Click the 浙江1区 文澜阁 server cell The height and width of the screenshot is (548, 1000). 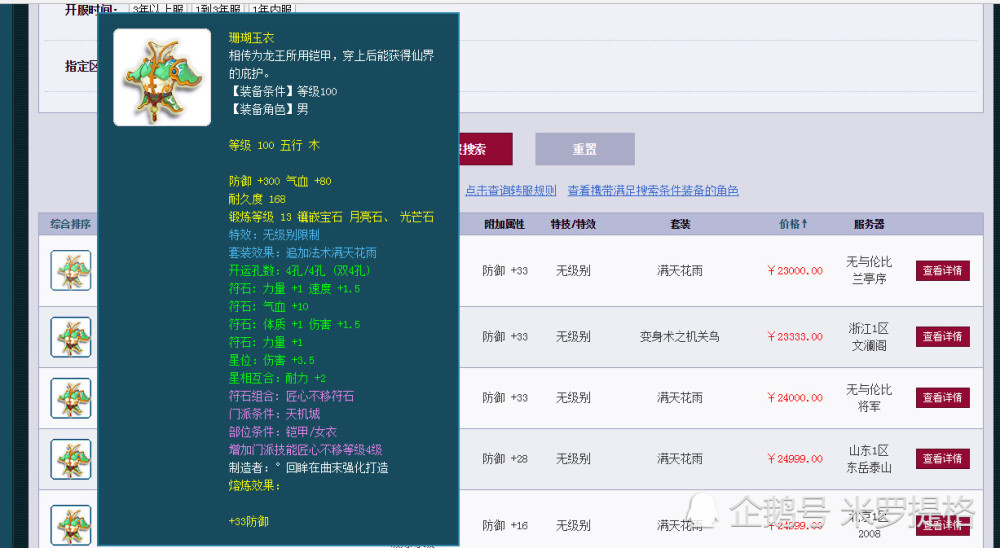869,337
